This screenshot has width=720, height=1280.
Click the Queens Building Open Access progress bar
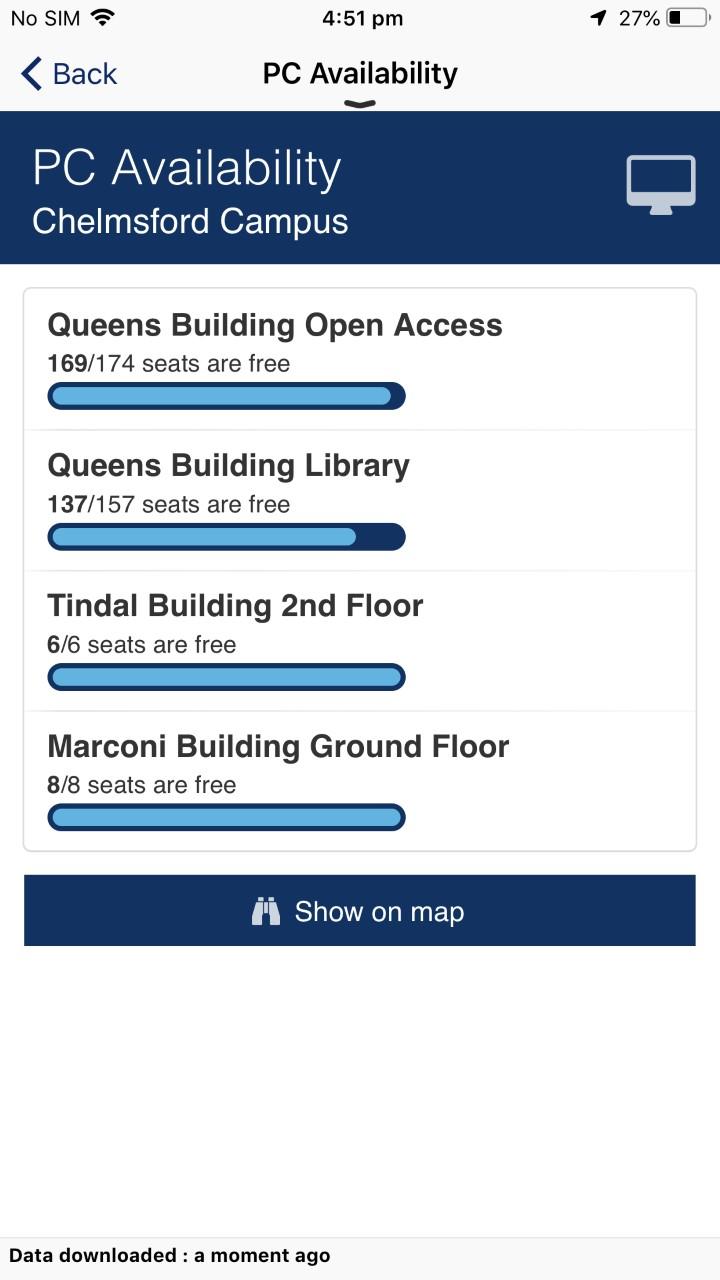(x=226, y=396)
